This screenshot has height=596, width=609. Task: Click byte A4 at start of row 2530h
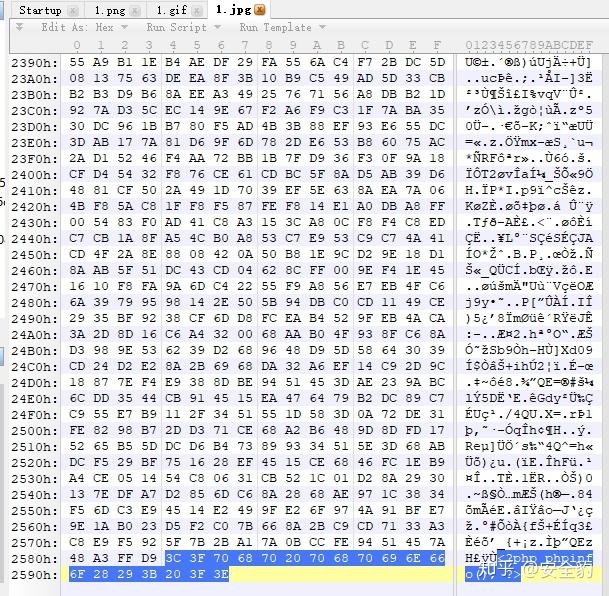pyautogui.click(x=77, y=478)
